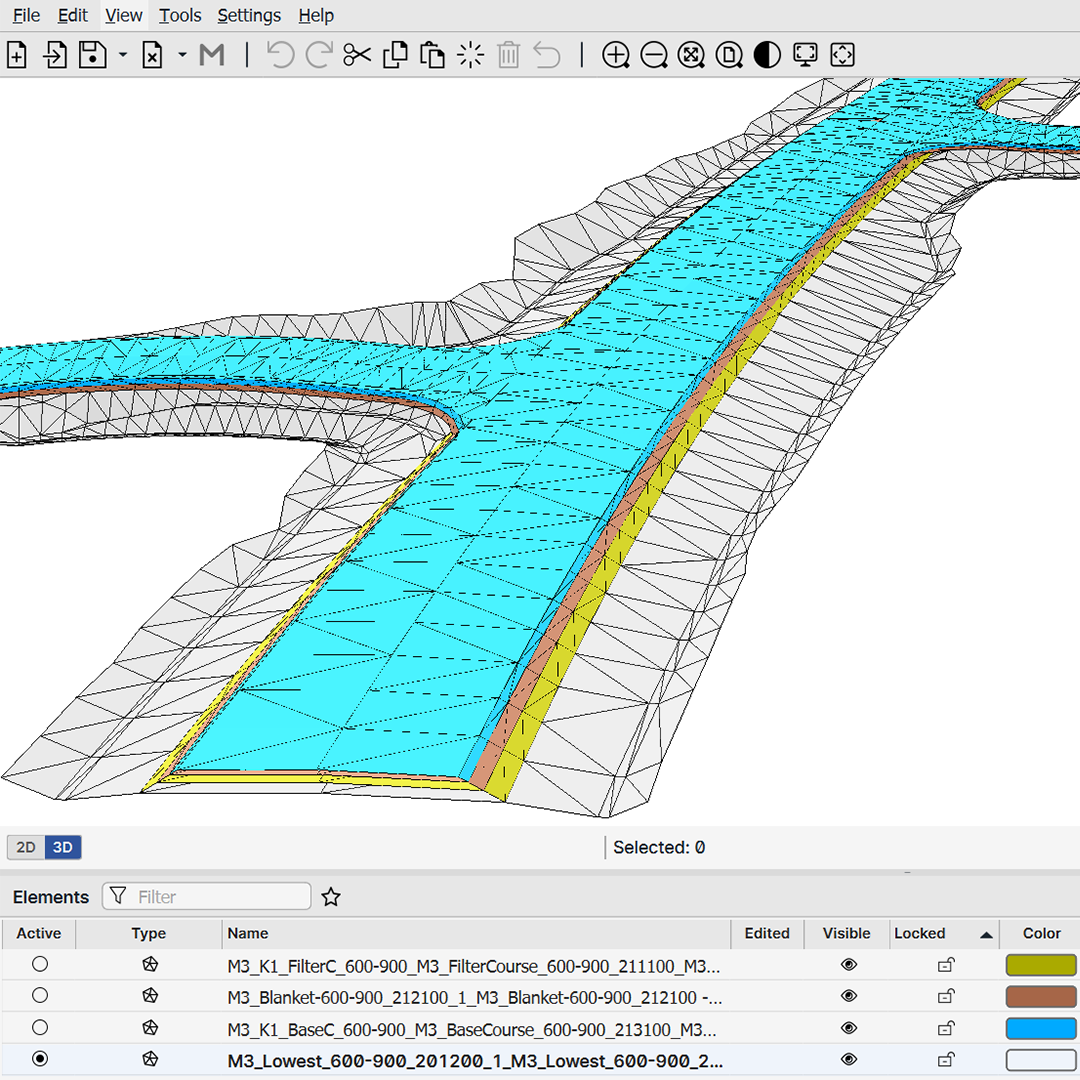Click the paste clipboard icon
This screenshot has width=1080, height=1080.
[432, 55]
